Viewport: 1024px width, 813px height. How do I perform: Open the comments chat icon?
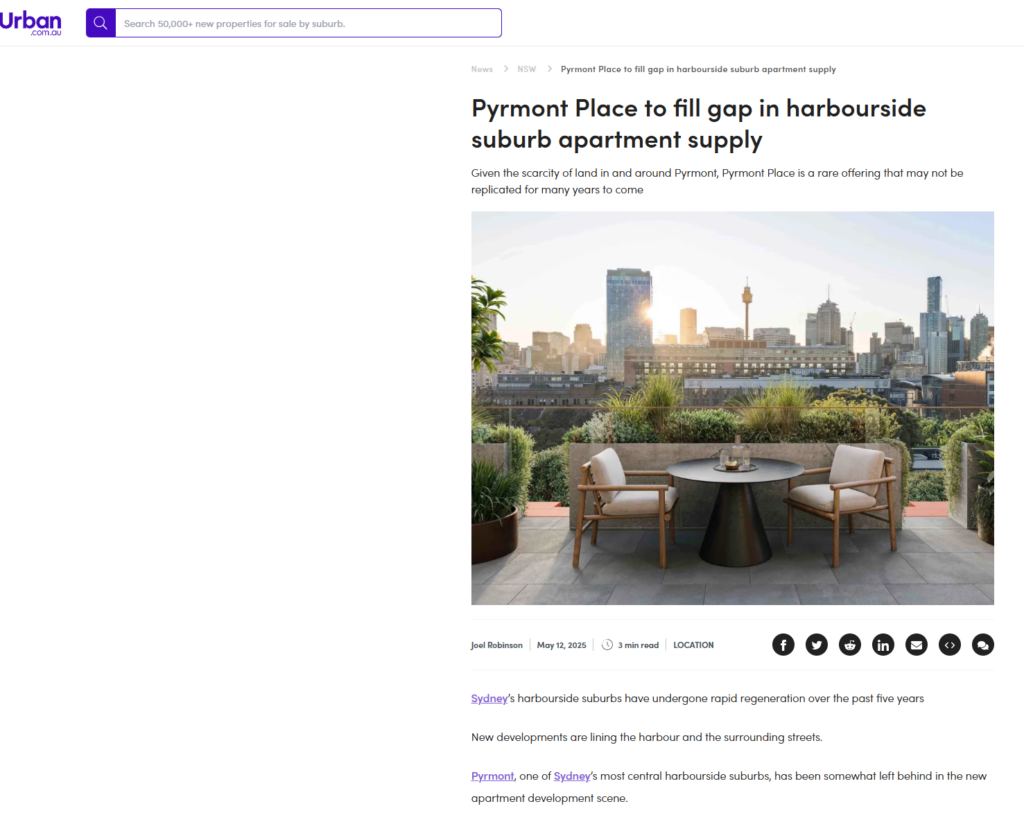point(983,645)
